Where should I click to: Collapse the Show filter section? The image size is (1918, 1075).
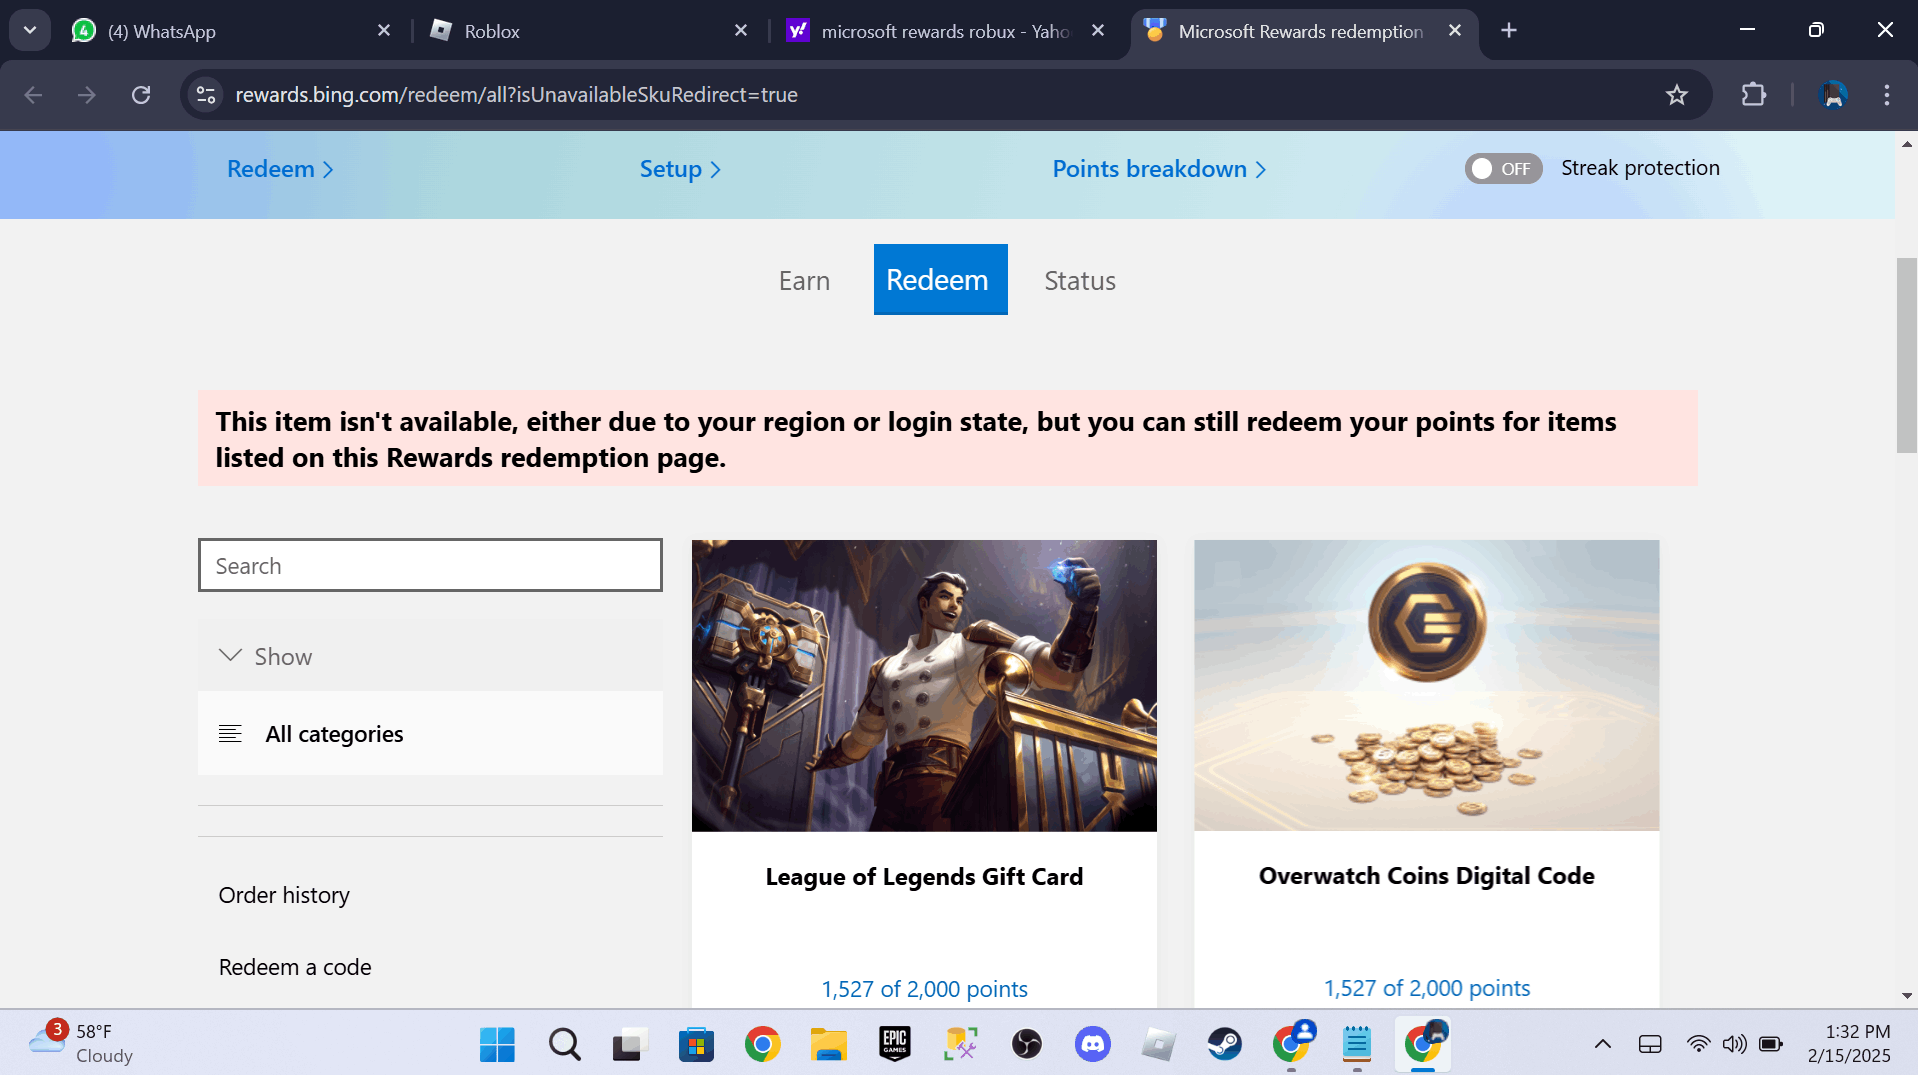230,655
